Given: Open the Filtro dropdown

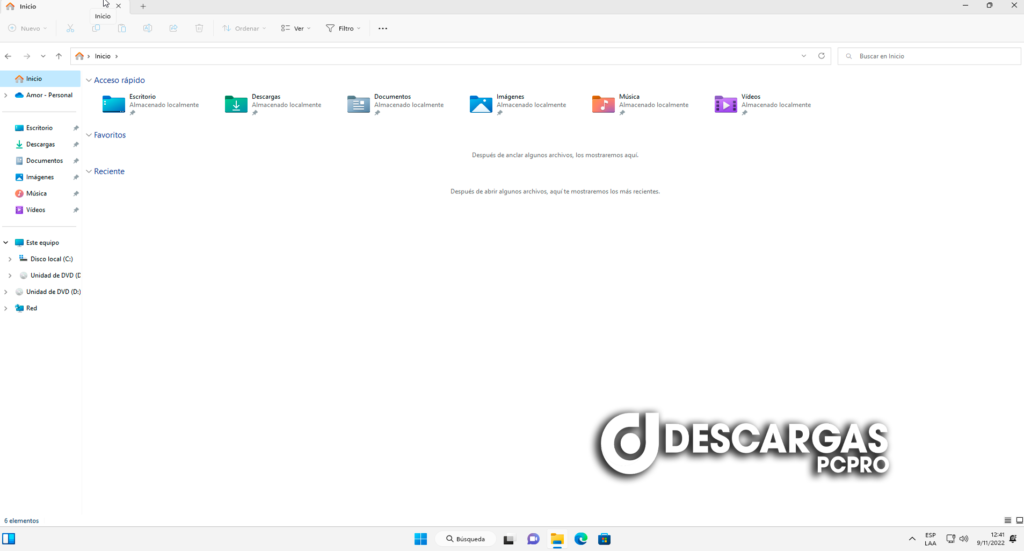Looking at the screenshot, I should point(343,28).
